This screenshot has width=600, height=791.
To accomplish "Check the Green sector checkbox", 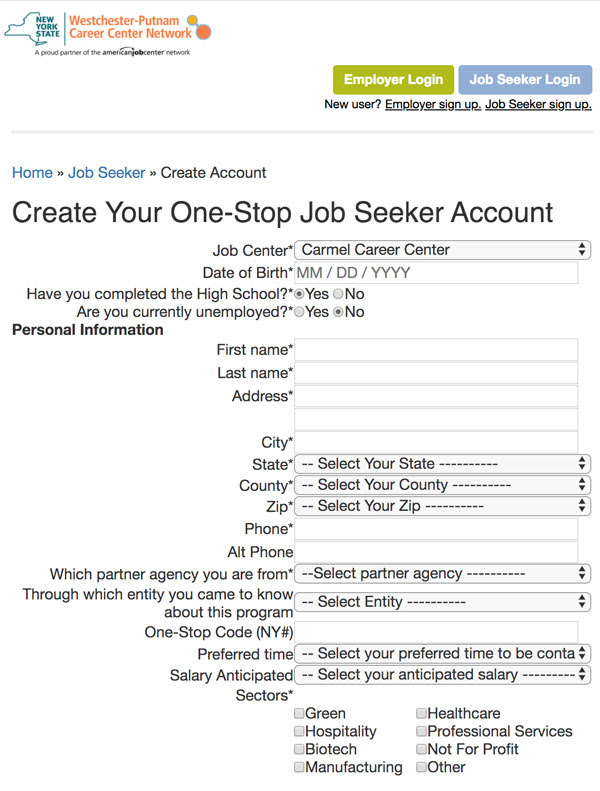I will tap(299, 714).
